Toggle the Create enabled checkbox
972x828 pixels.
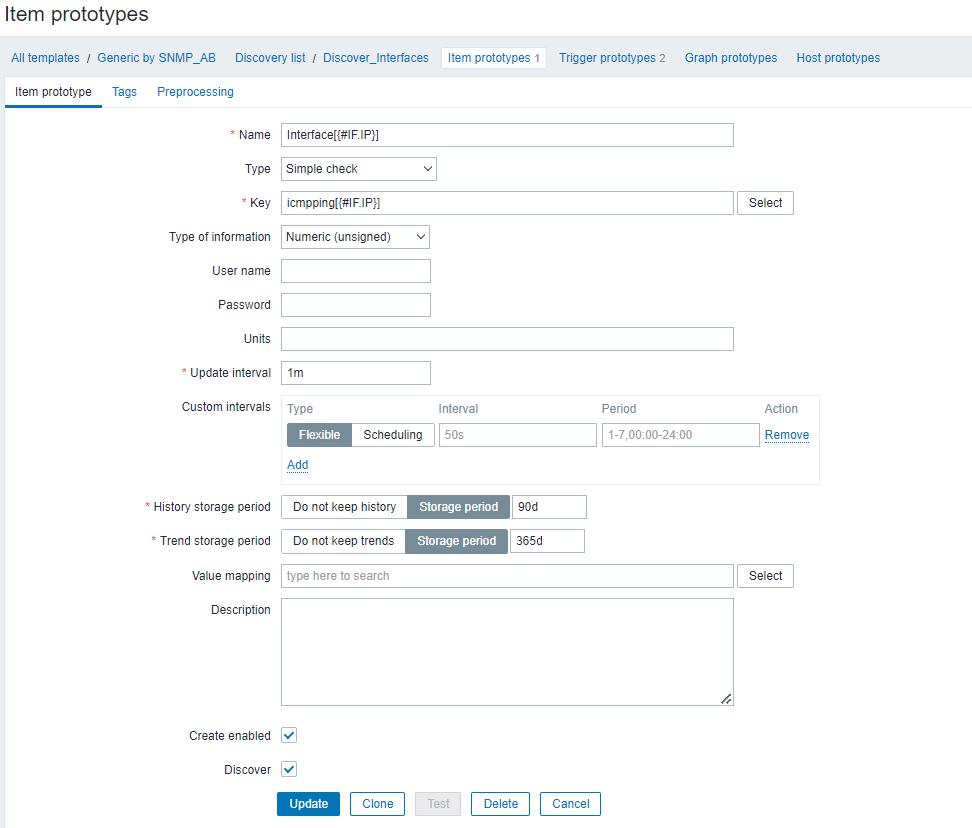(289, 736)
